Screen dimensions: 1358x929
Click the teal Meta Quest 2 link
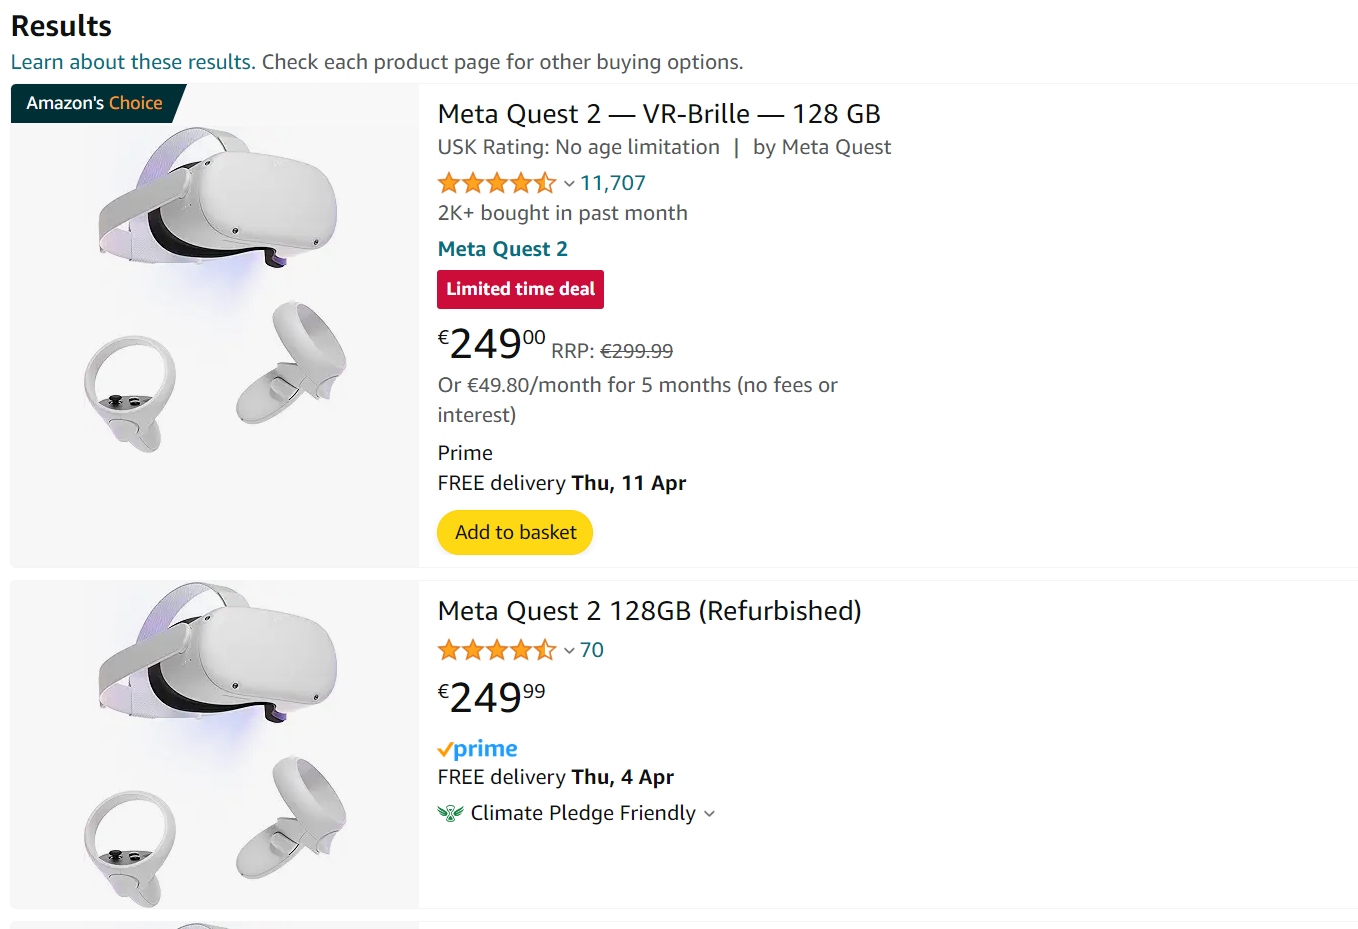[x=502, y=249]
